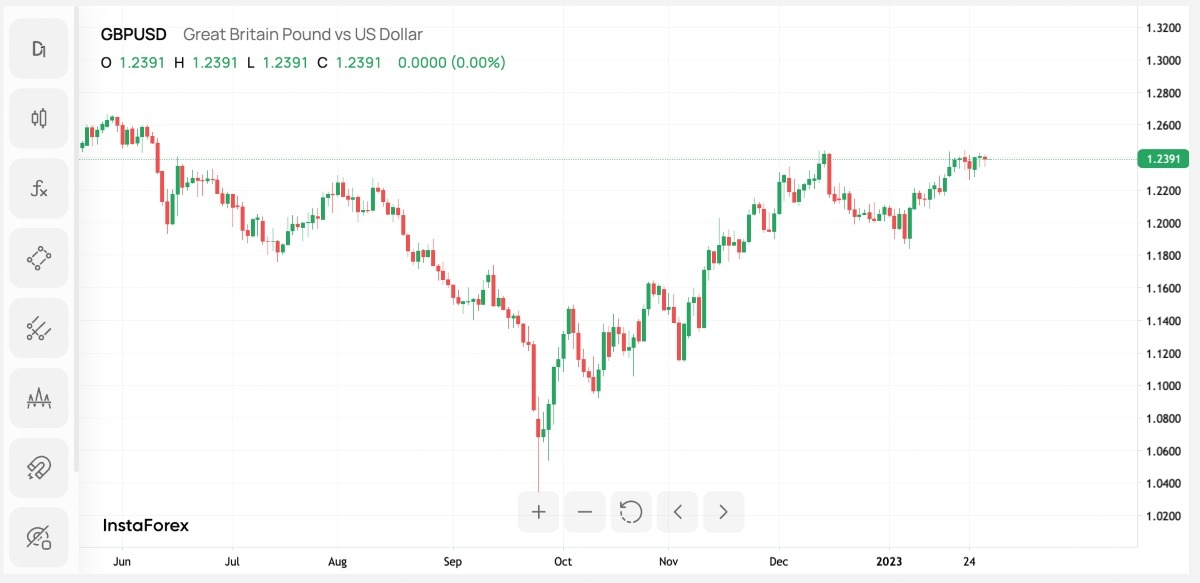Click the GBPUSD symbol name
The width and height of the screenshot is (1200, 583).
pos(134,34)
